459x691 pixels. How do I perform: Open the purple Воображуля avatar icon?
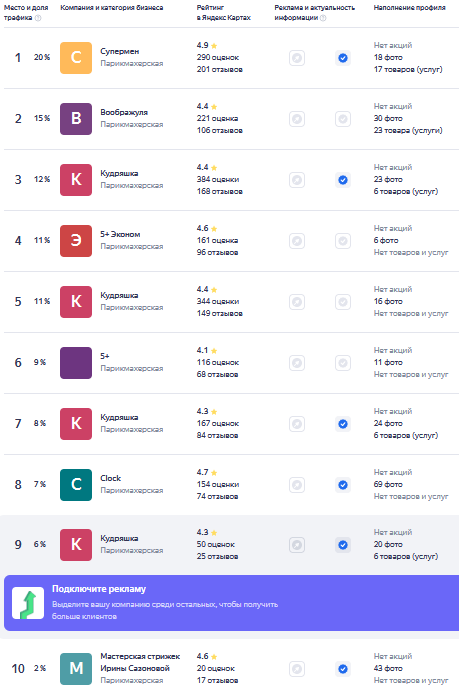pyautogui.click(x=76, y=119)
